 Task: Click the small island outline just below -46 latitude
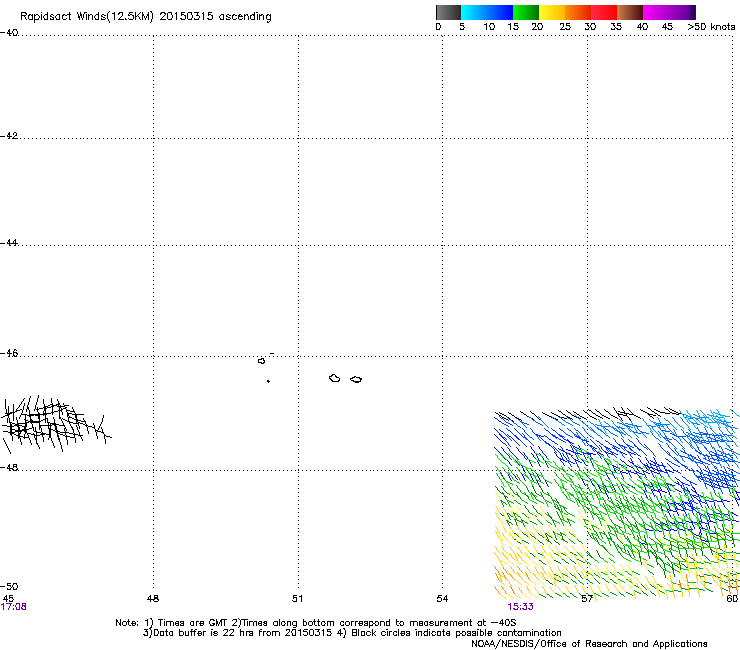pos(261,361)
